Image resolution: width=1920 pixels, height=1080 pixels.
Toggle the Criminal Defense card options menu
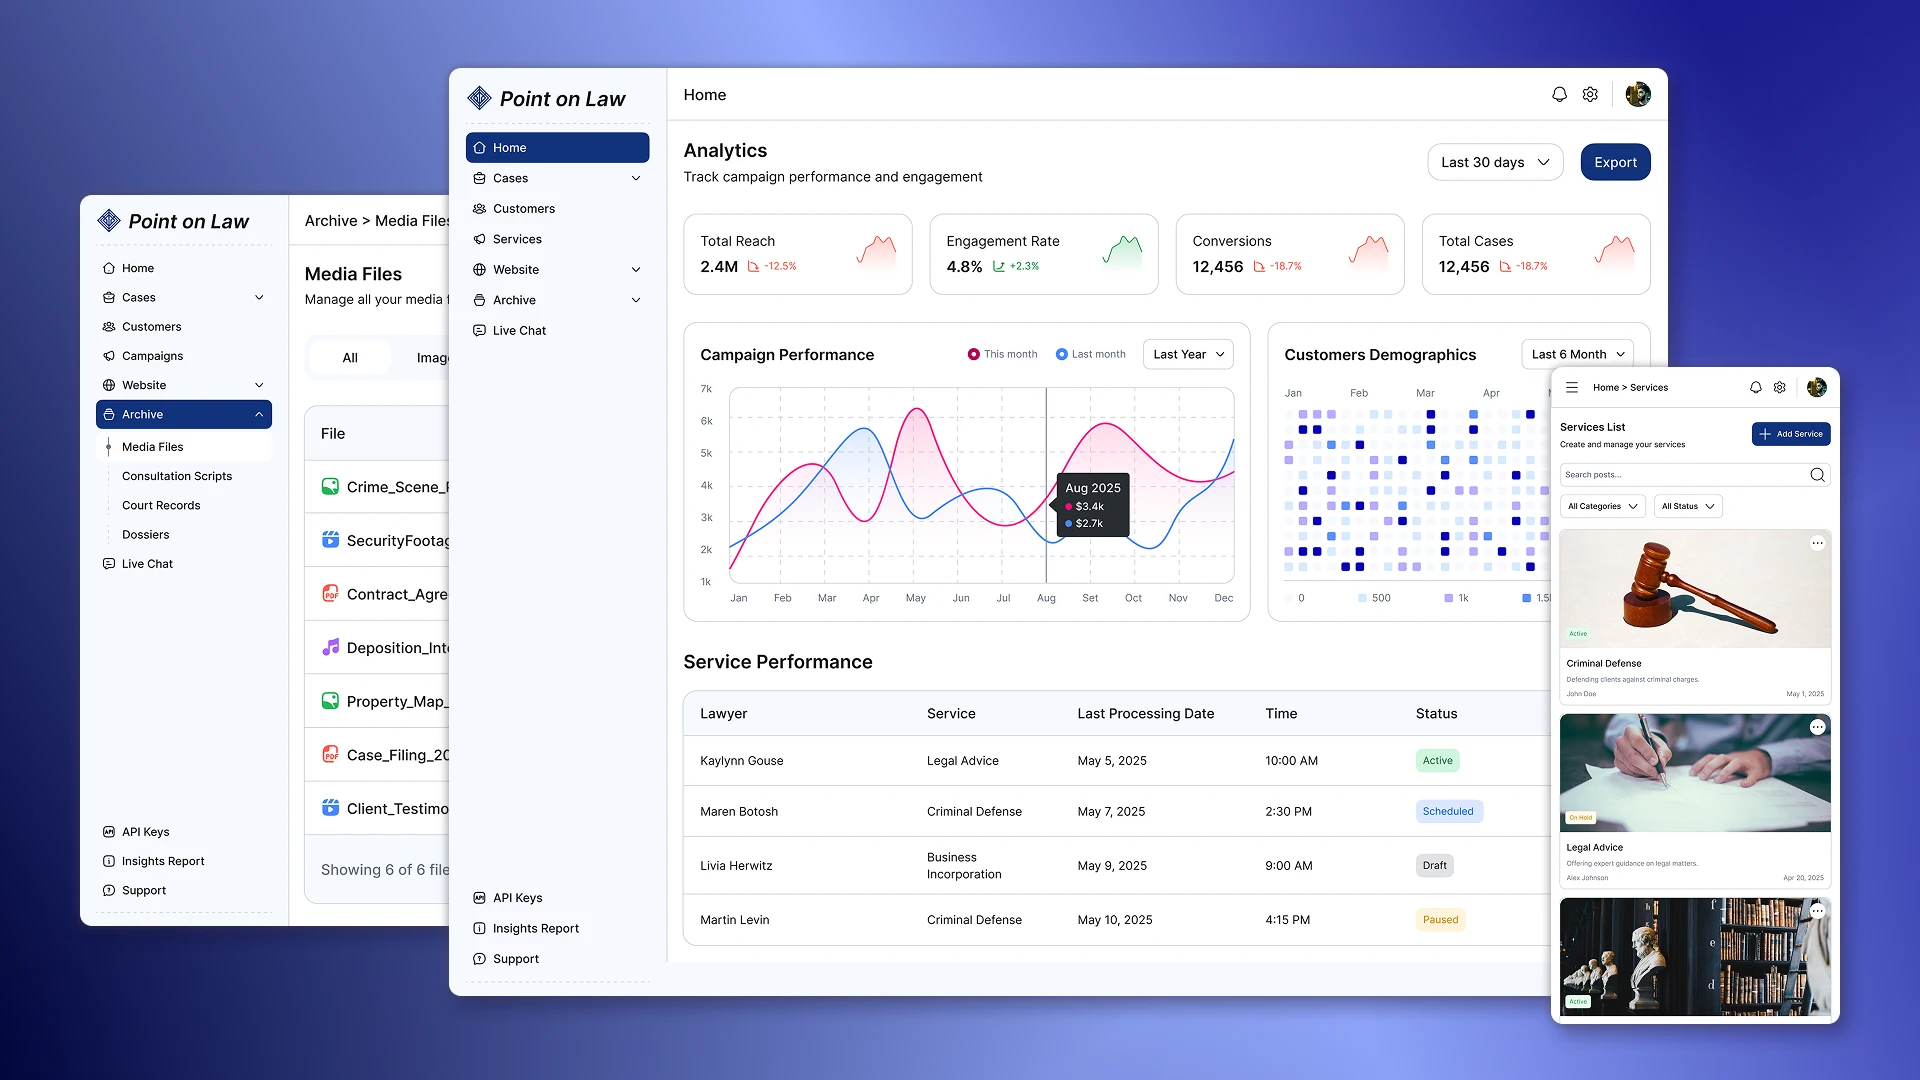pyautogui.click(x=1817, y=543)
